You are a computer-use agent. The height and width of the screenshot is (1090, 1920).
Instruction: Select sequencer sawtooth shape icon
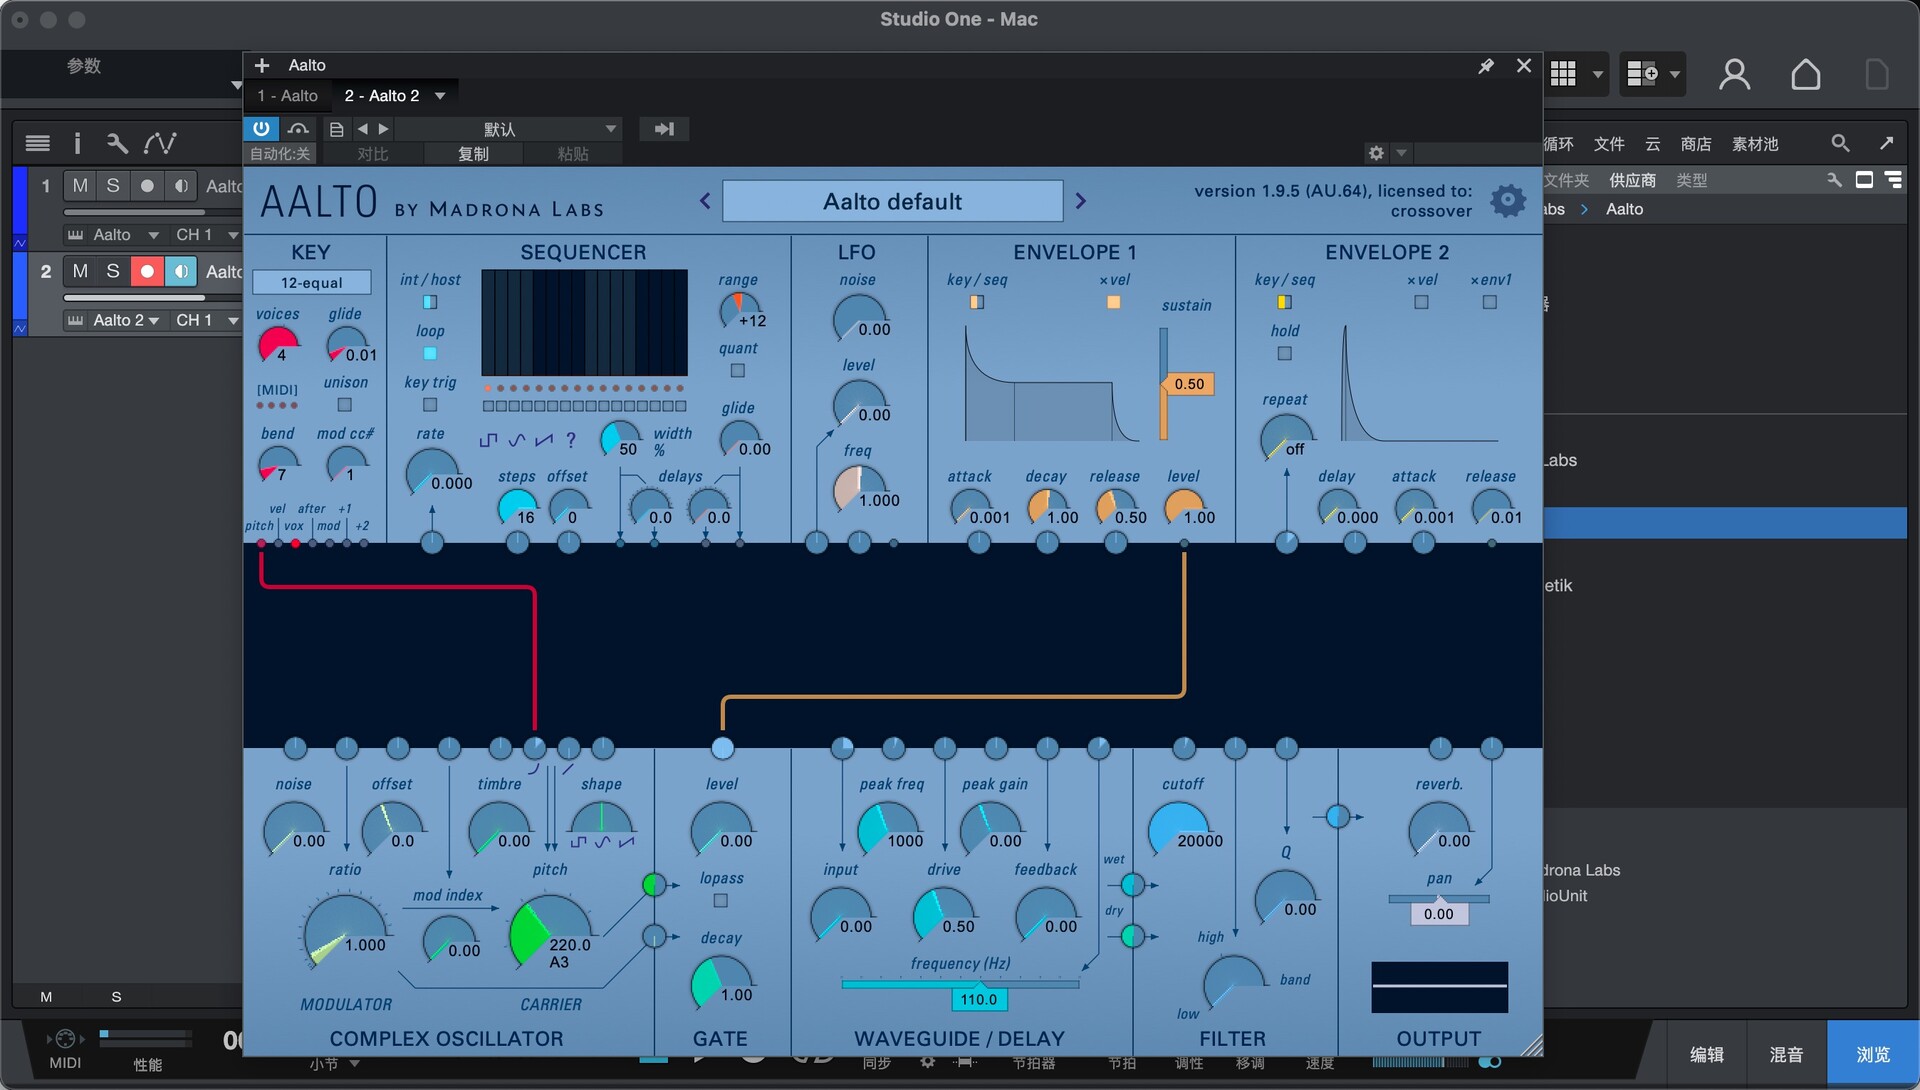click(544, 440)
